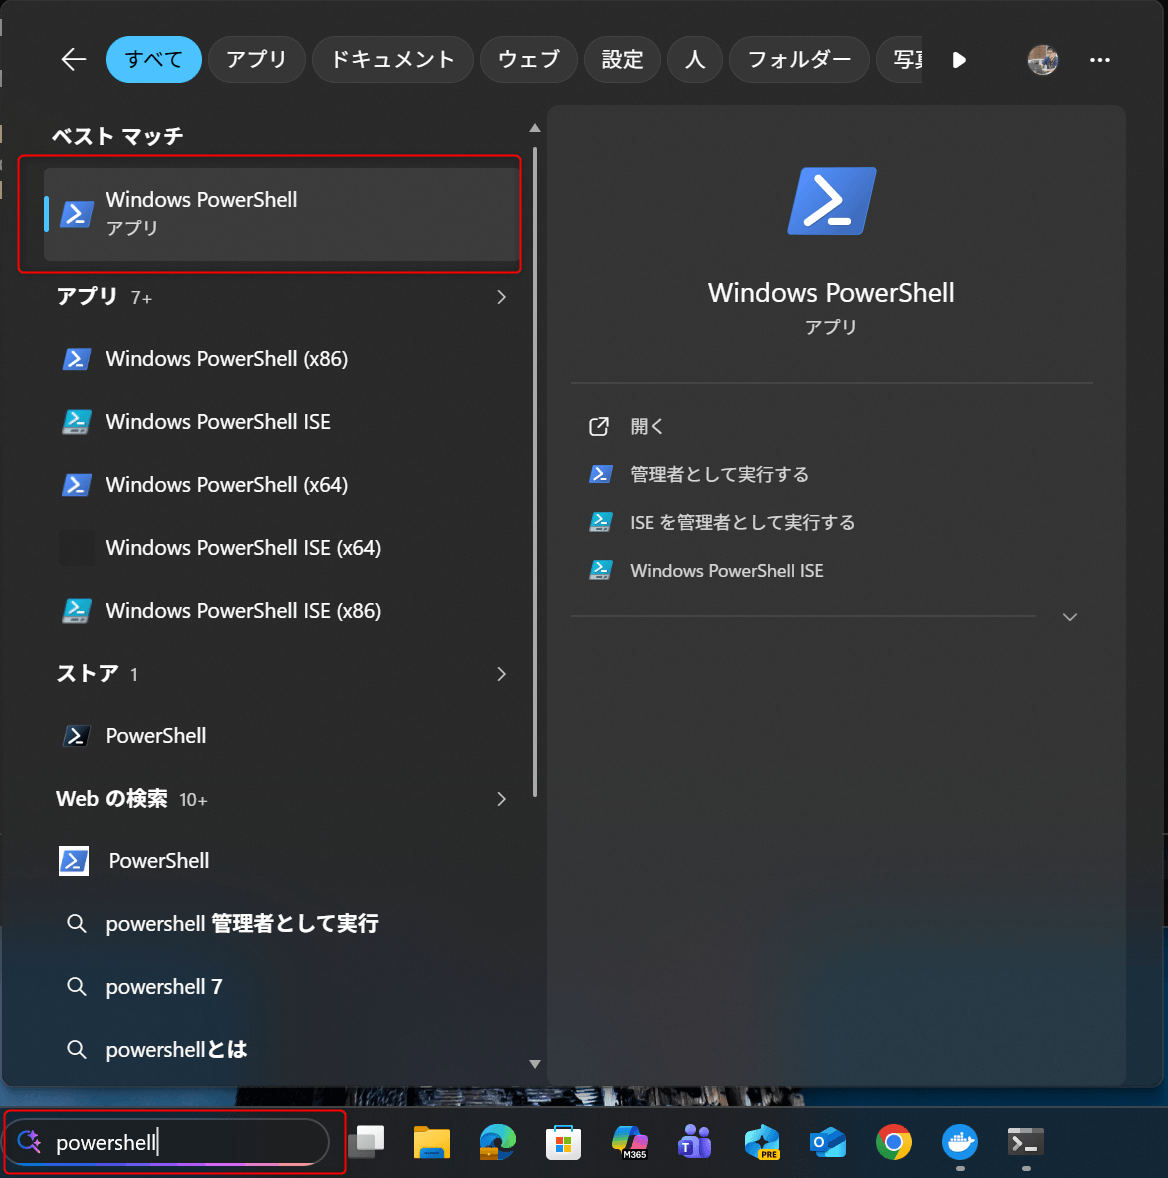Open the three-dot more options menu
1168x1178 pixels.
click(x=1100, y=60)
